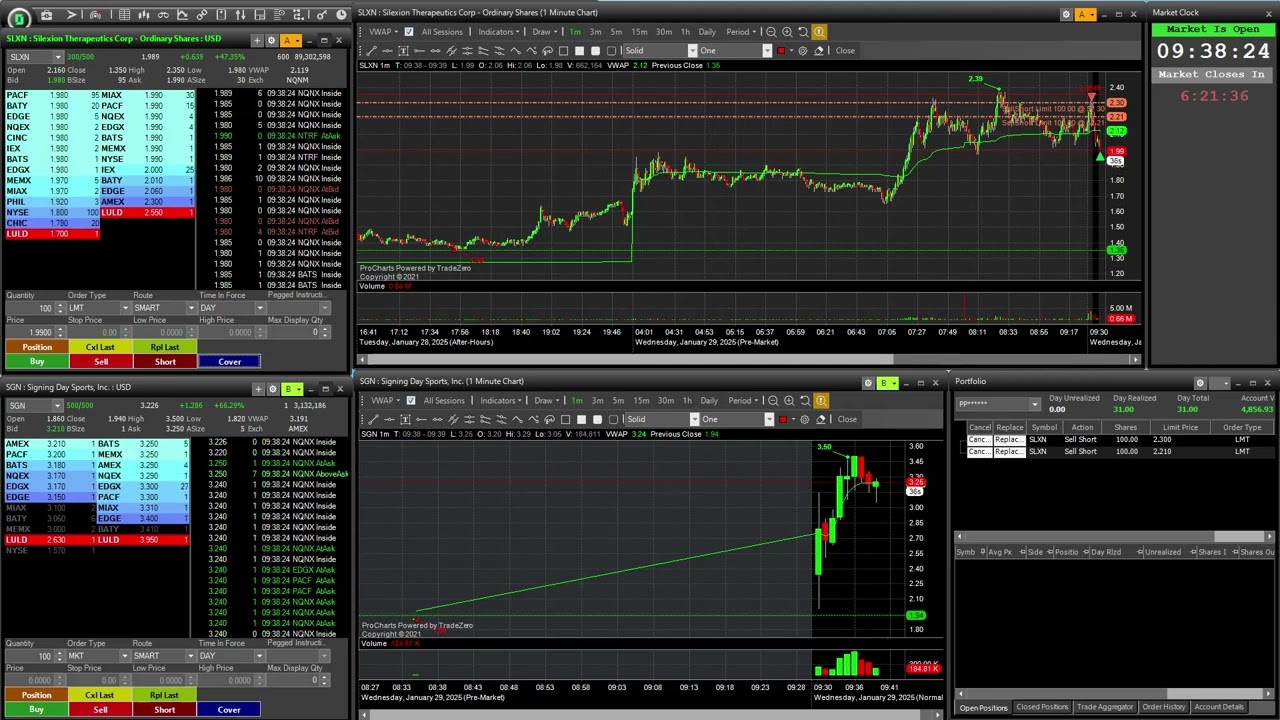1280x720 pixels.
Task: Open the red color swatch in the SLXN draw toolbar
Action: click(x=780, y=51)
